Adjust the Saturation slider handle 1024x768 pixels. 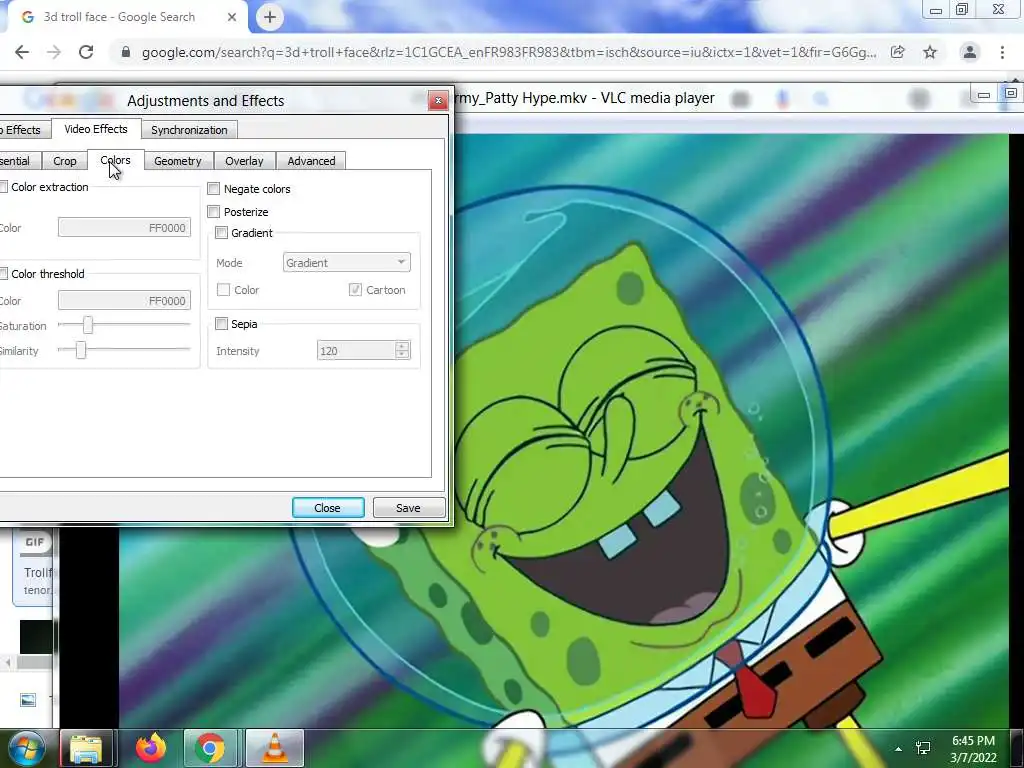click(88, 325)
